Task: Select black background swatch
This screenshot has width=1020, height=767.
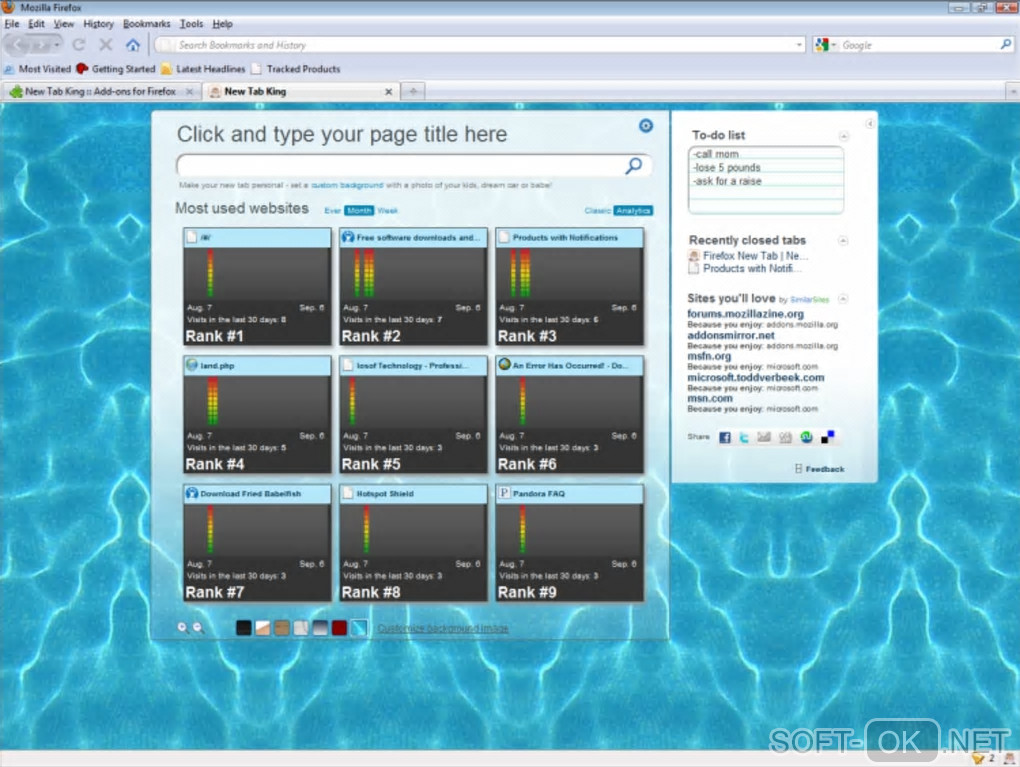Action: point(243,628)
